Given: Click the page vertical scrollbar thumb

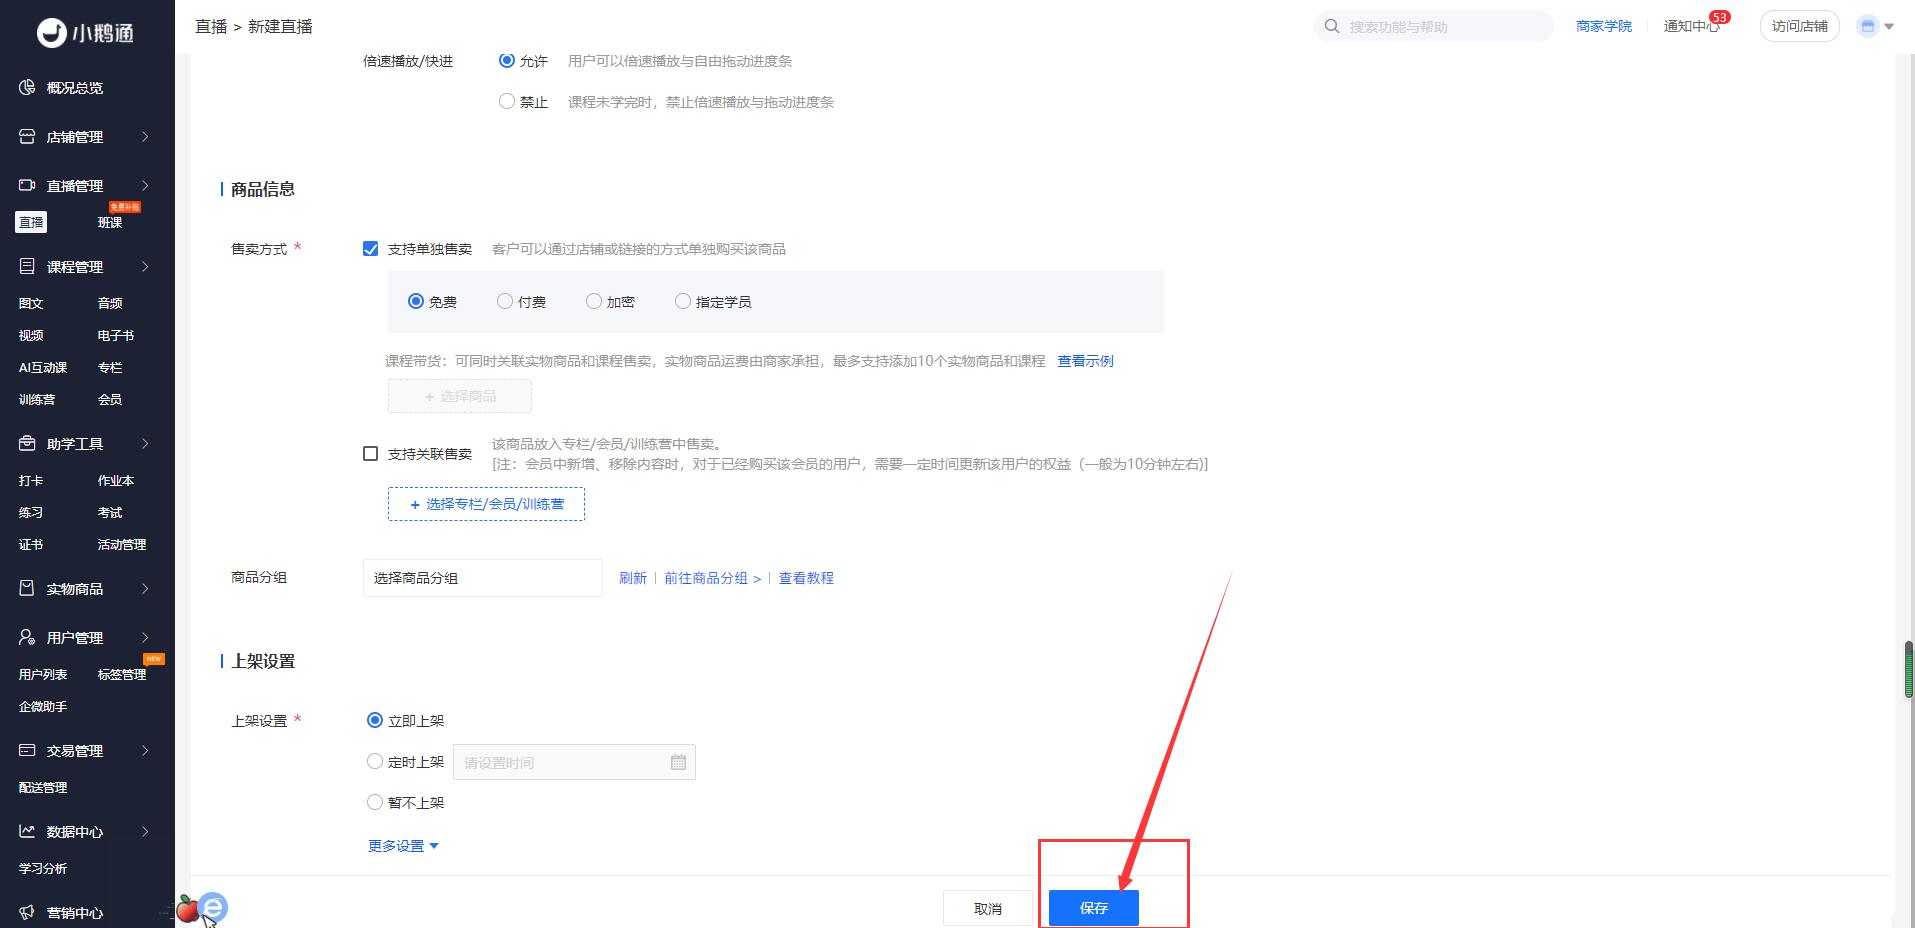Looking at the screenshot, I should (x=1908, y=669).
